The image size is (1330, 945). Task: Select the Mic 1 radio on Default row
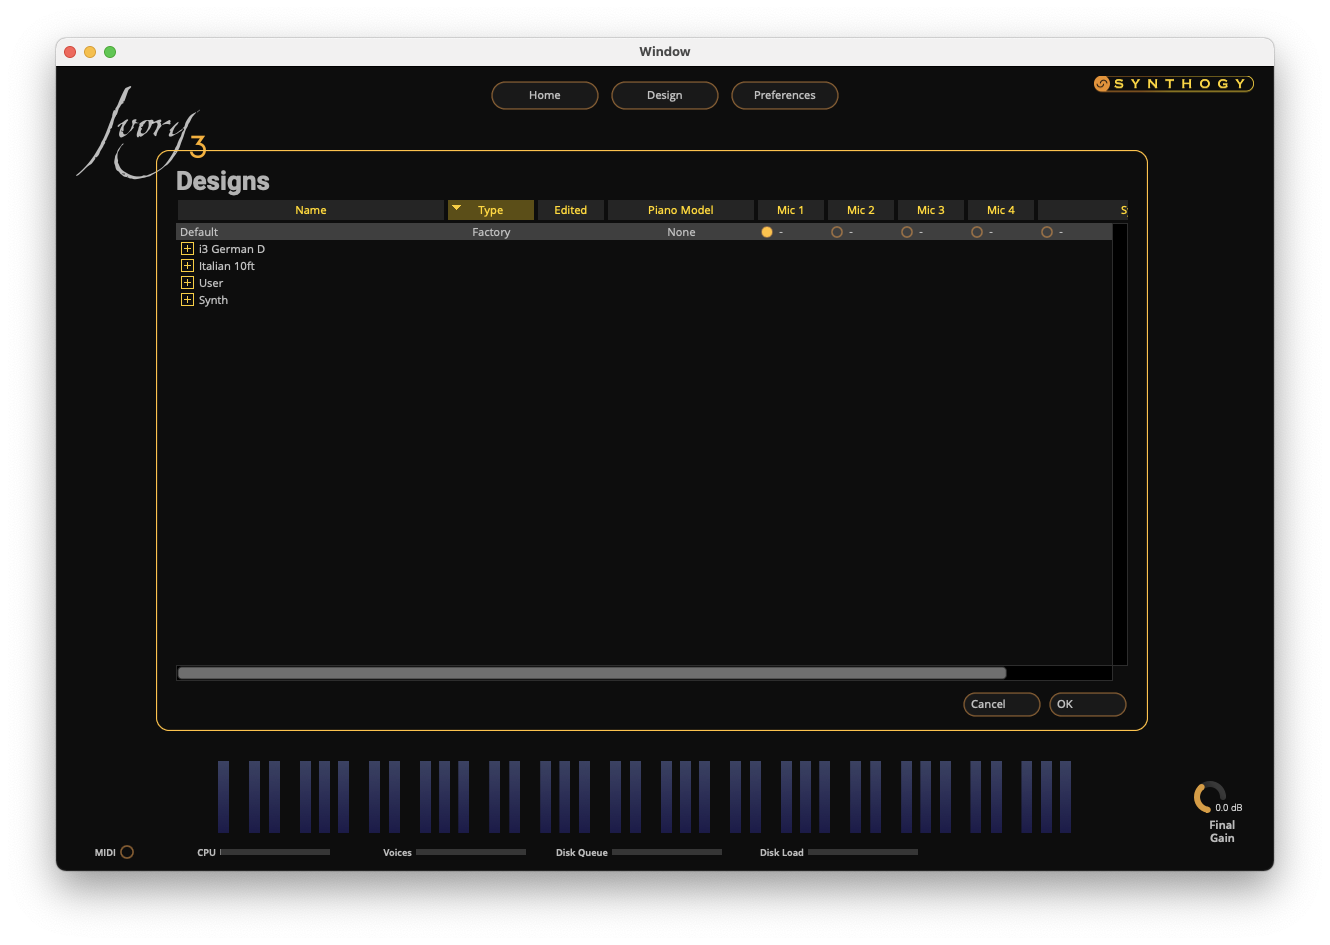(x=767, y=232)
